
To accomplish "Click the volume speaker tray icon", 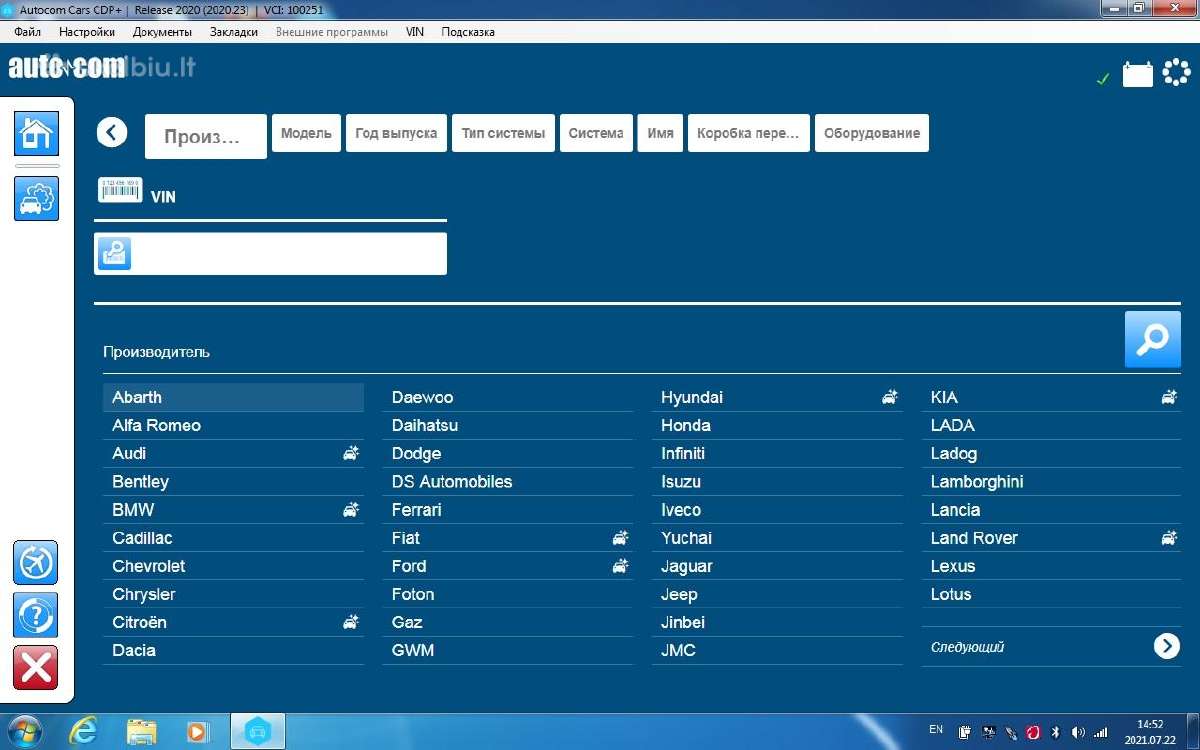I will pos(1078,732).
